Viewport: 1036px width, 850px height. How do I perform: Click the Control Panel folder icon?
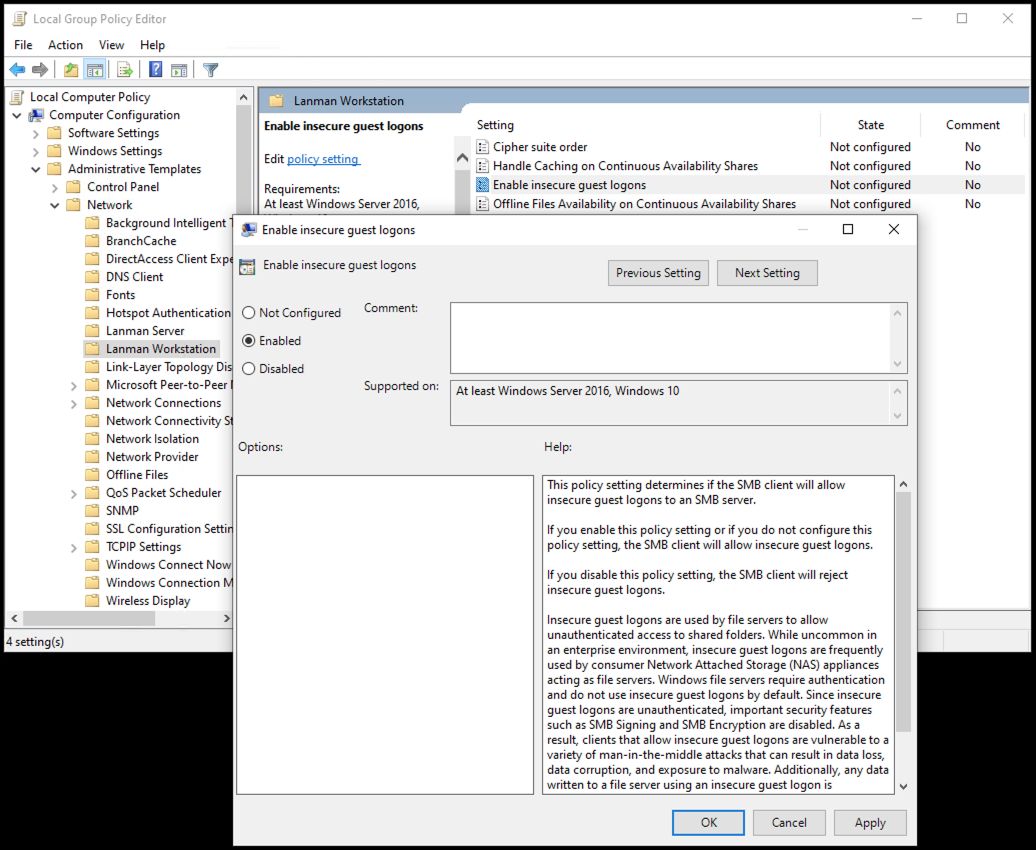(73, 186)
